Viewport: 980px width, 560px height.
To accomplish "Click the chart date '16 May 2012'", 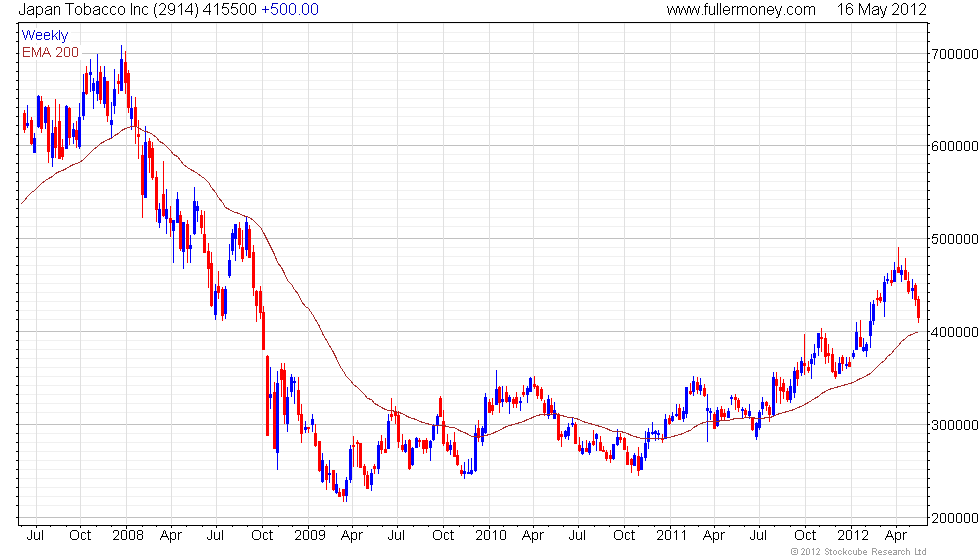I will [881, 9].
